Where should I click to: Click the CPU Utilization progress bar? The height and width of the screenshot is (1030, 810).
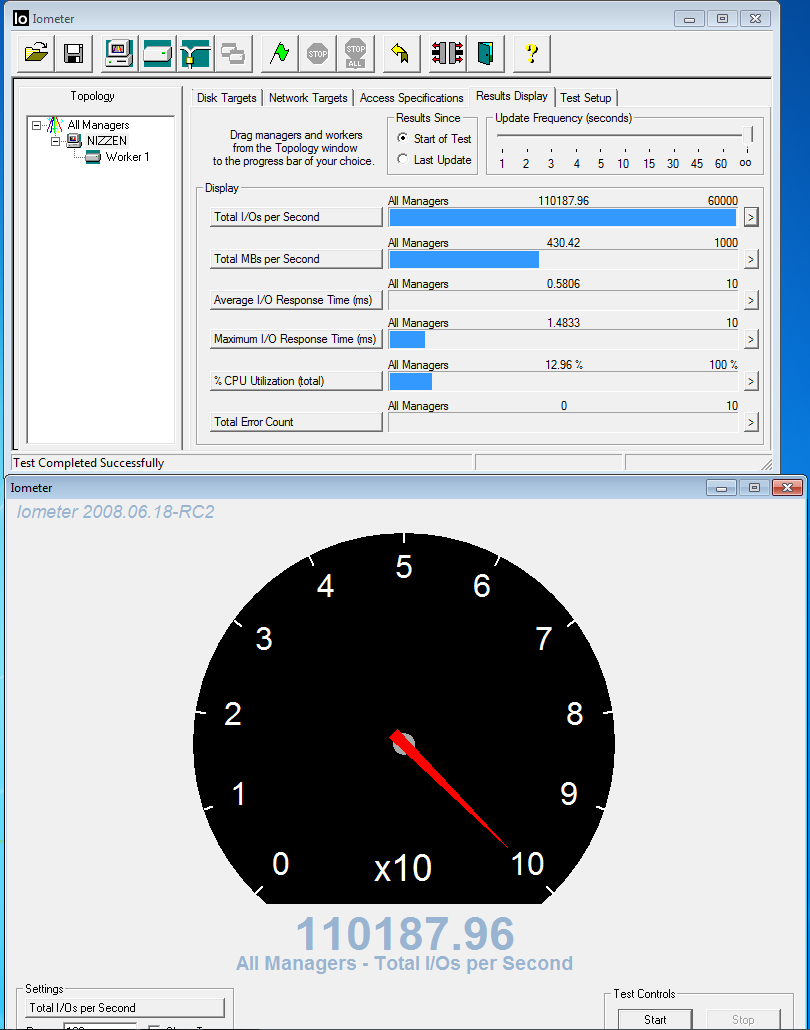(564, 381)
